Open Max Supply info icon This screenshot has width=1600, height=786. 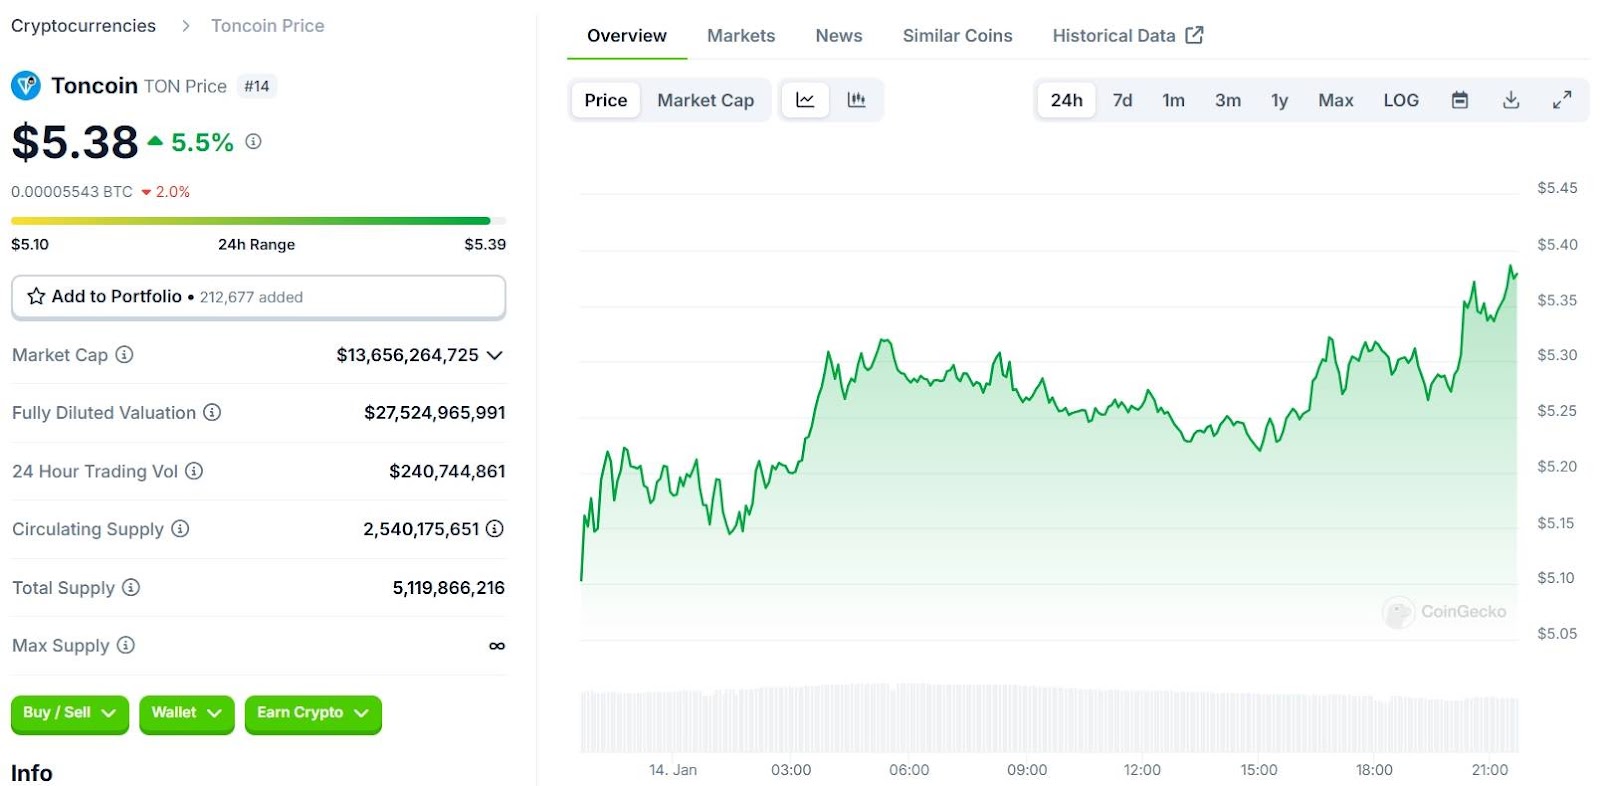point(125,645)
